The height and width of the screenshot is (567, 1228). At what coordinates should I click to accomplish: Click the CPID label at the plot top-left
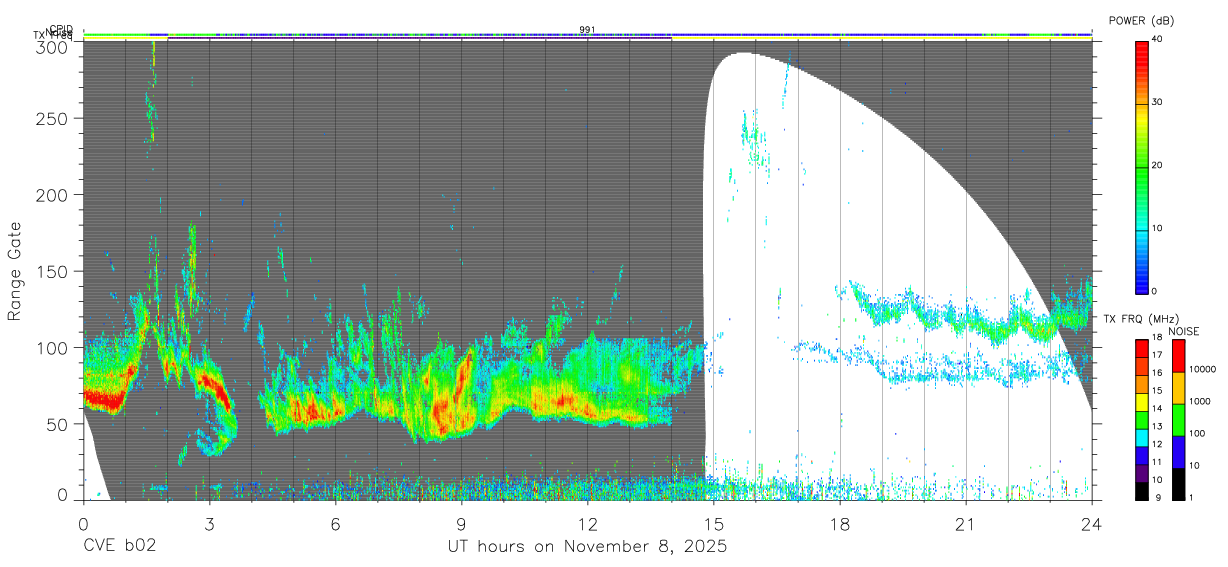pos(61,30)
